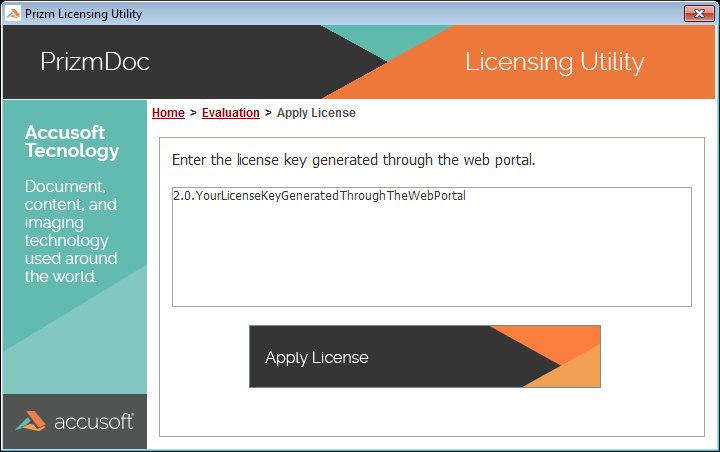This screenshot has height=452, width=720.
Task: Select the 'Apply License' breadcrumb text
Action: coord(316,113)
